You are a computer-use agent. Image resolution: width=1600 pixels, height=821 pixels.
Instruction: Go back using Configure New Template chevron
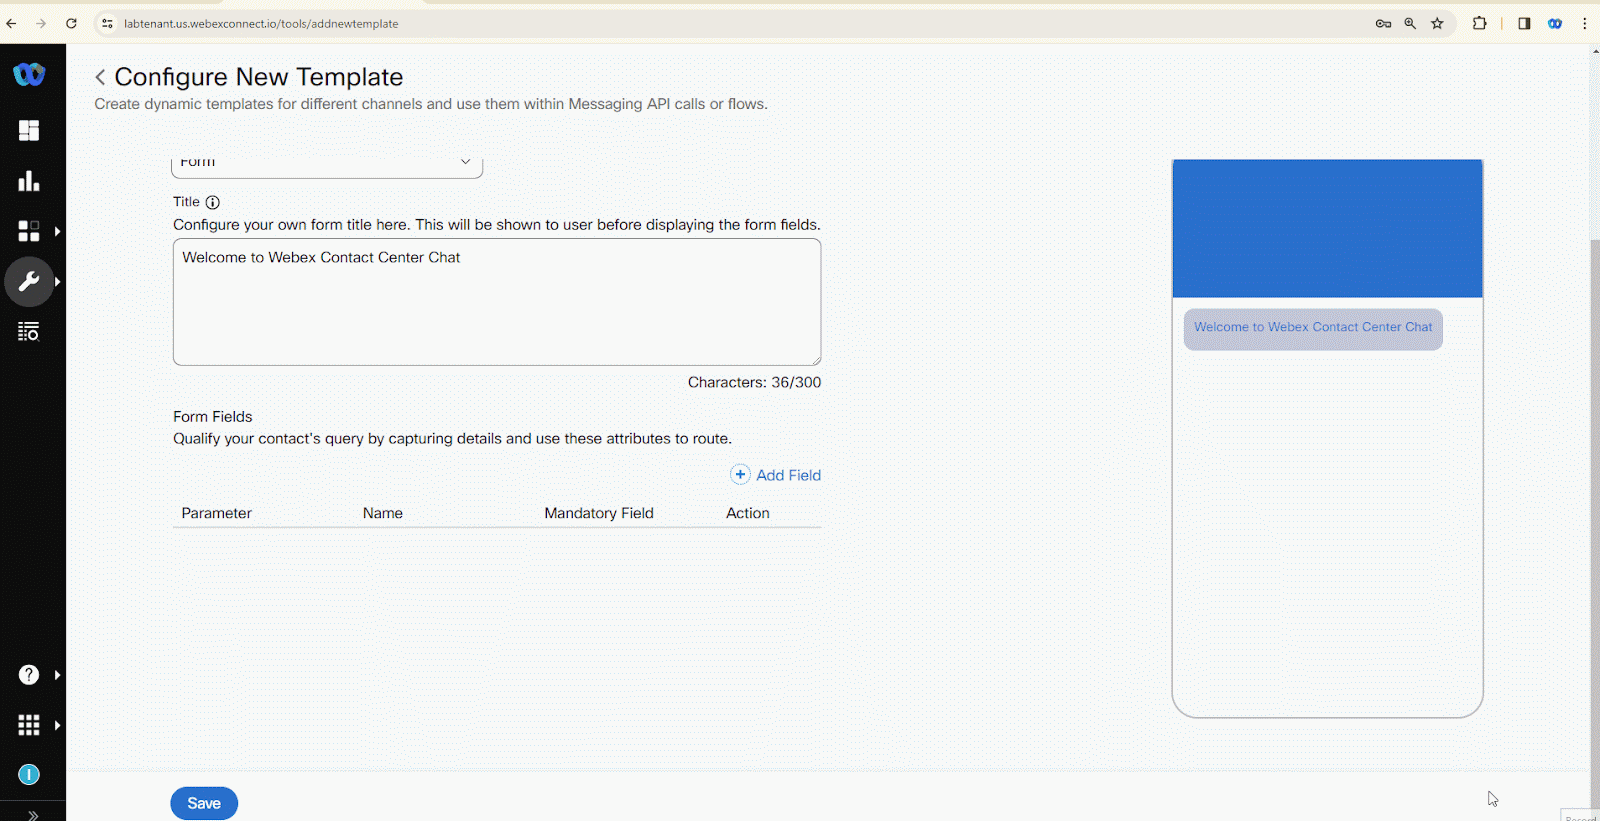point(100,77)
